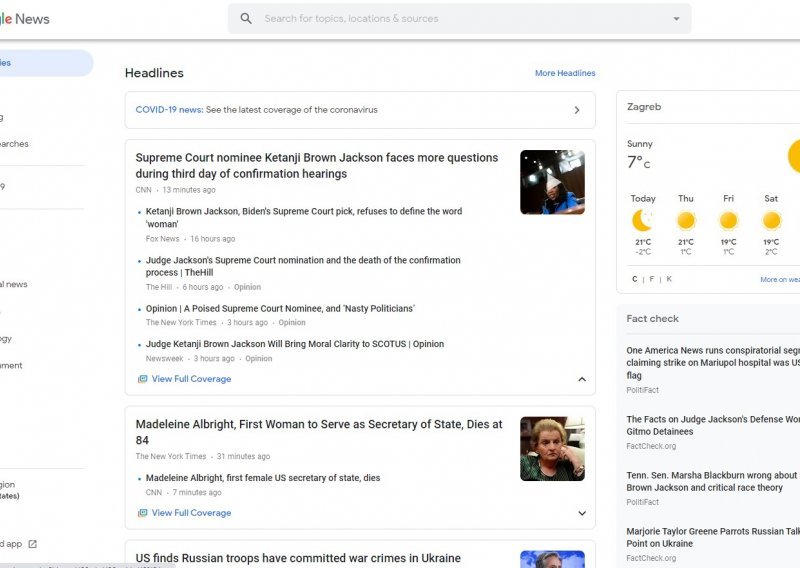Click the external link icon beside Android app
The width and height of the screenshot is (800, 568).
33,544
